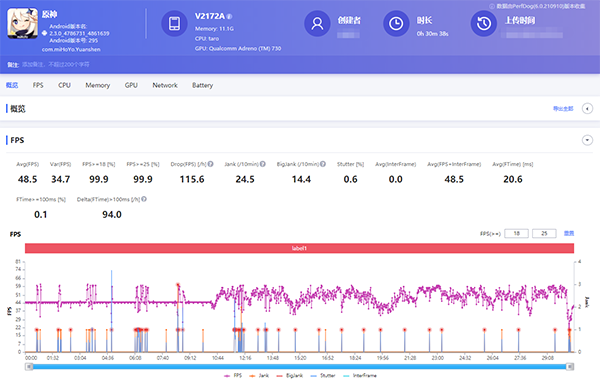600x380 pixels.
Task: Toggle Jank series in chart legend
Action: point(259,375)
